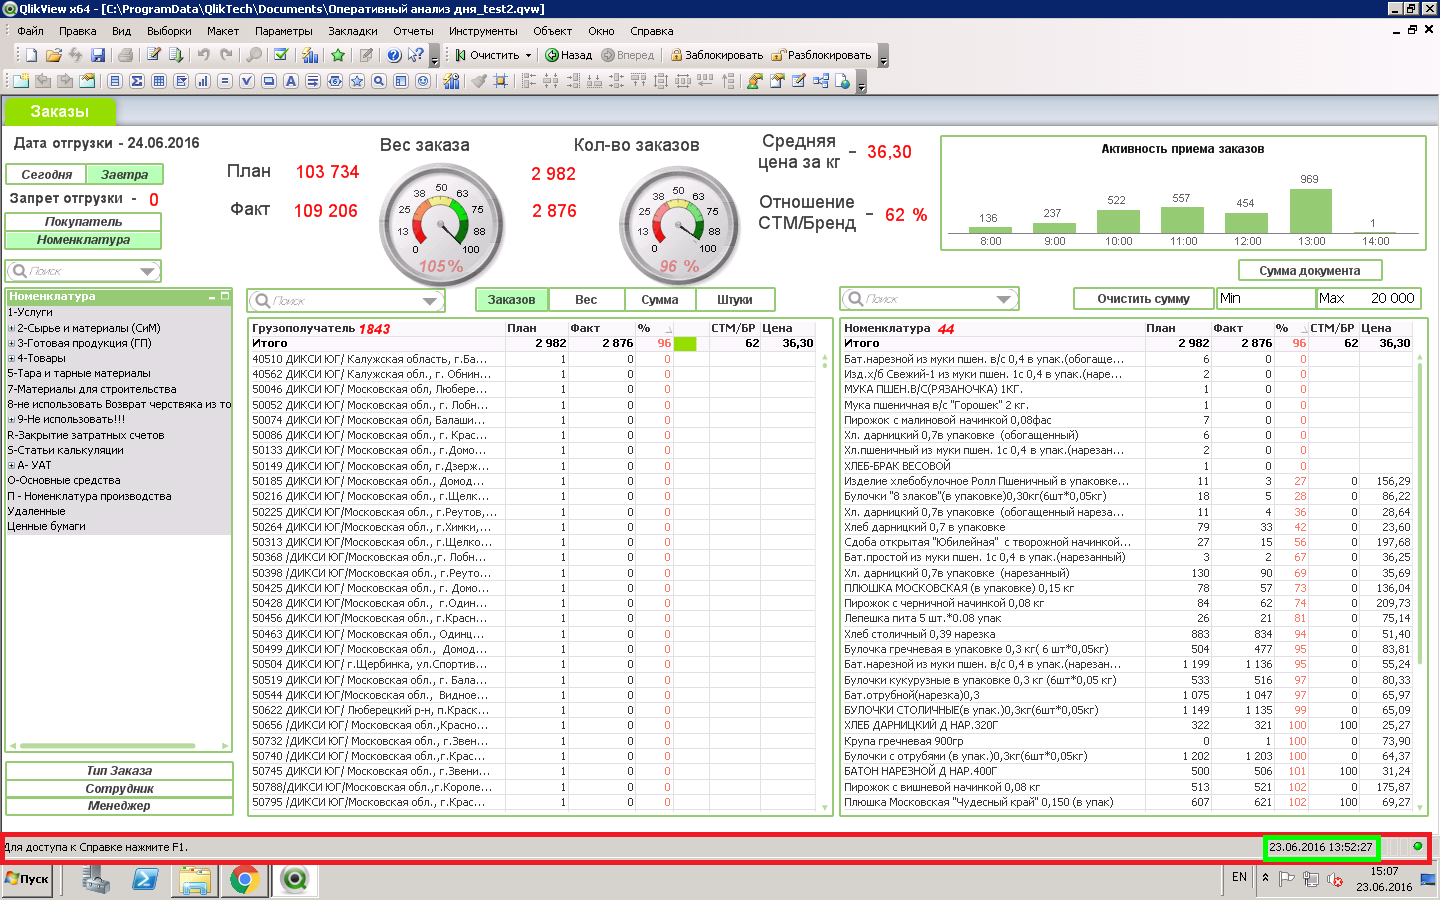
Task: Toggle design grid icon
Action: point(501,81)
